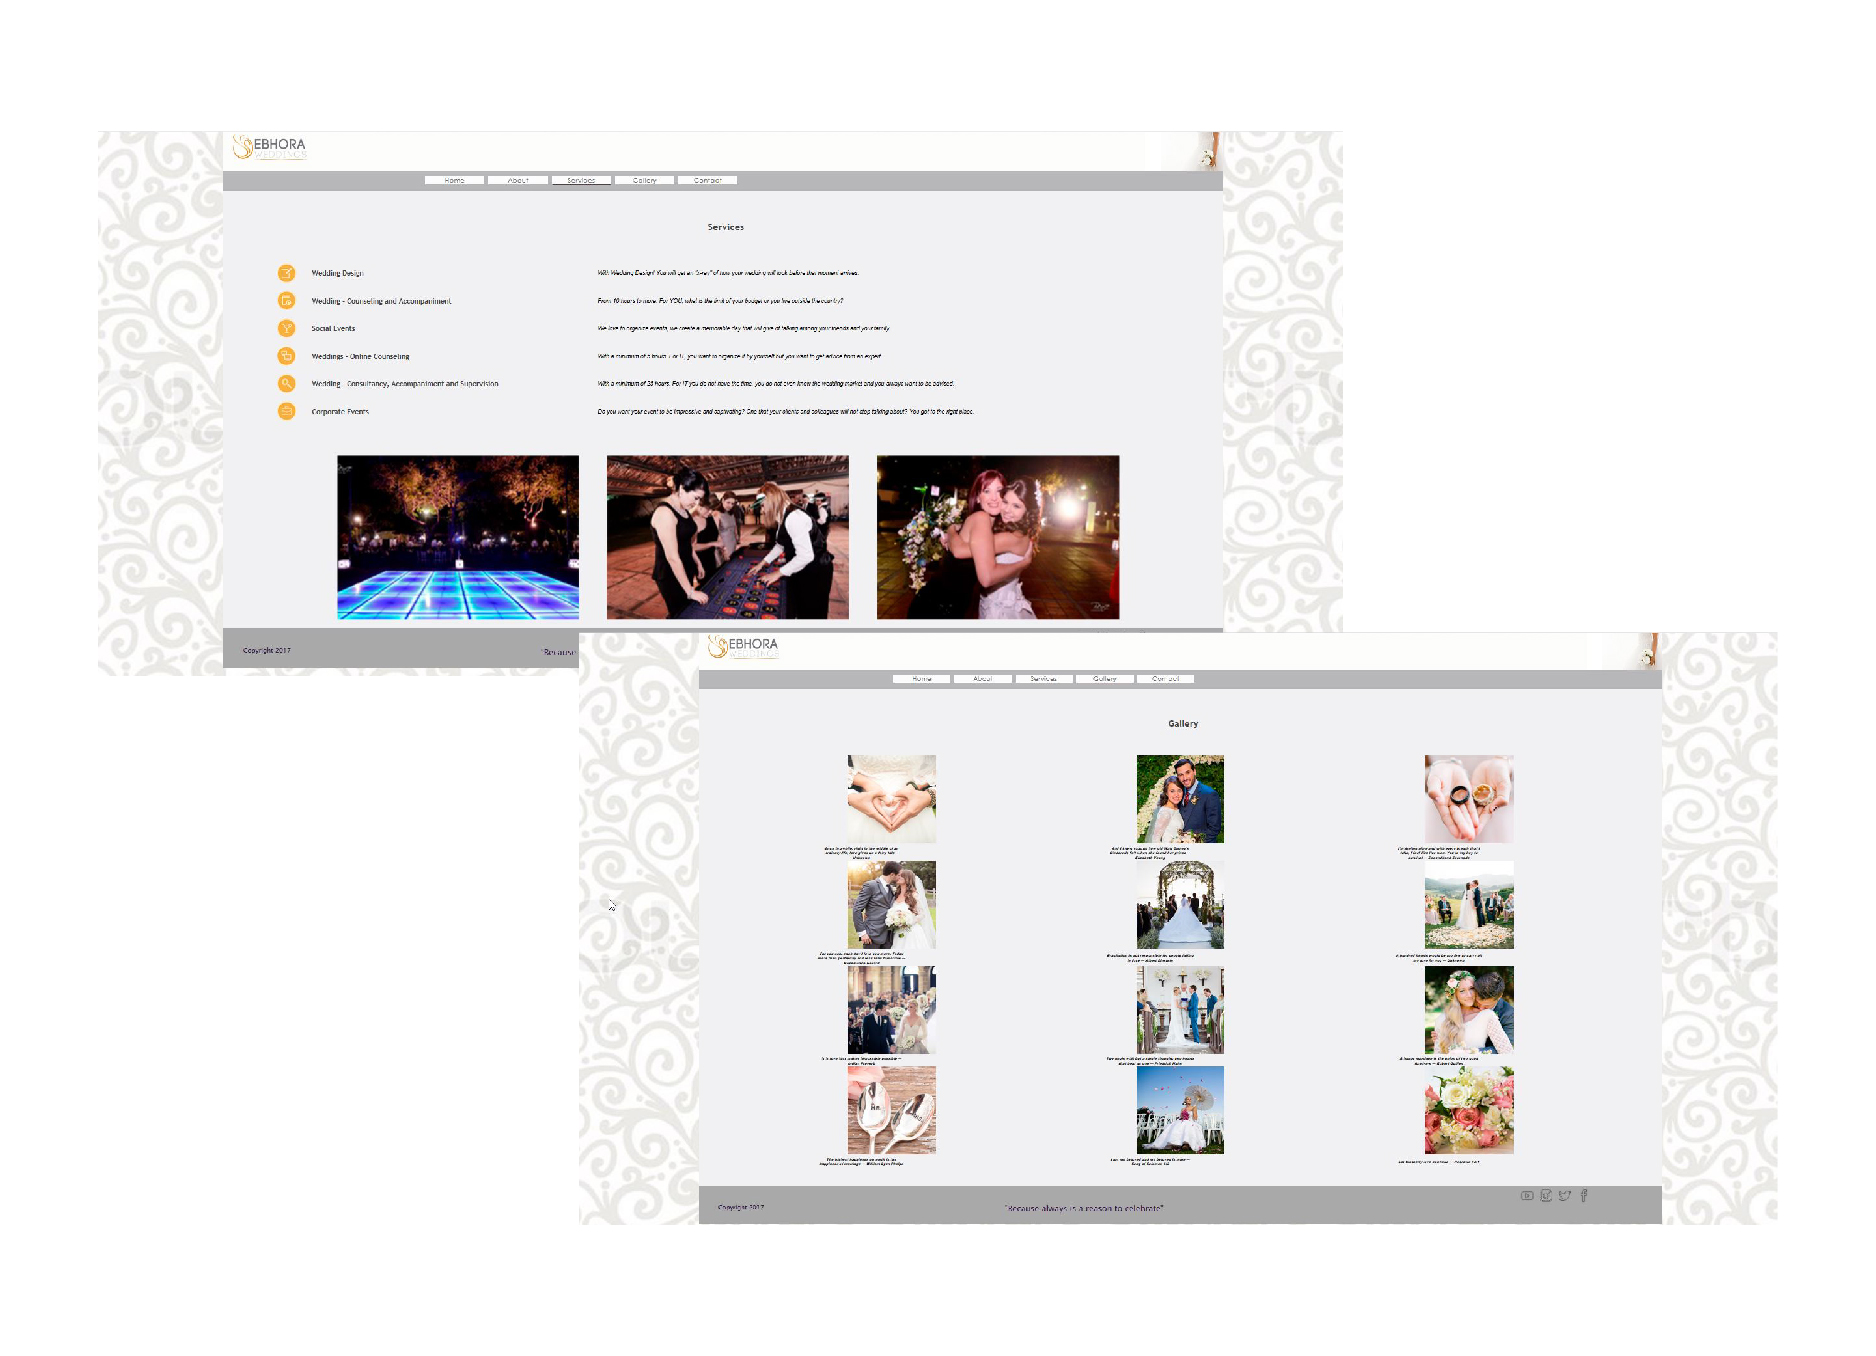Click the Weddings Online Counseling icon

(x=286, y=356)
